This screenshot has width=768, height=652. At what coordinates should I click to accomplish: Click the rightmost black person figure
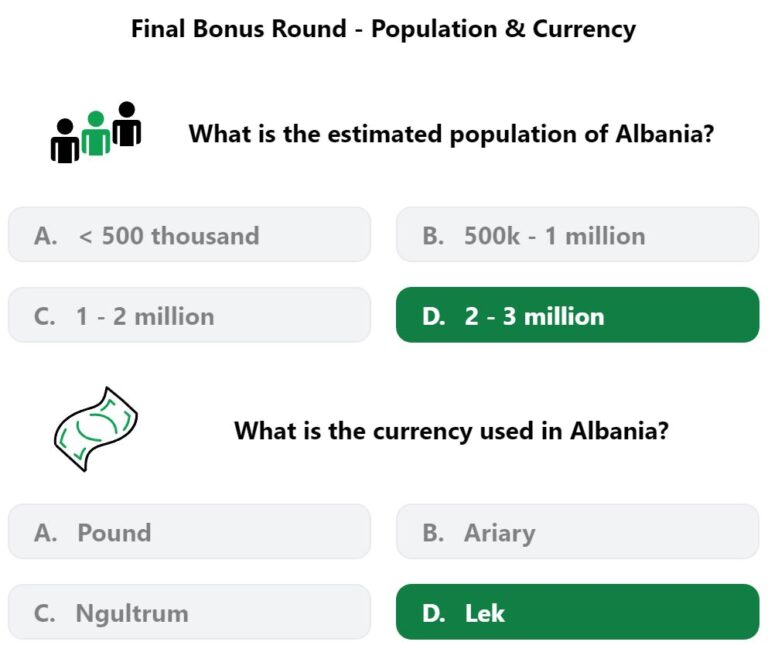click(x=127, y=123)
